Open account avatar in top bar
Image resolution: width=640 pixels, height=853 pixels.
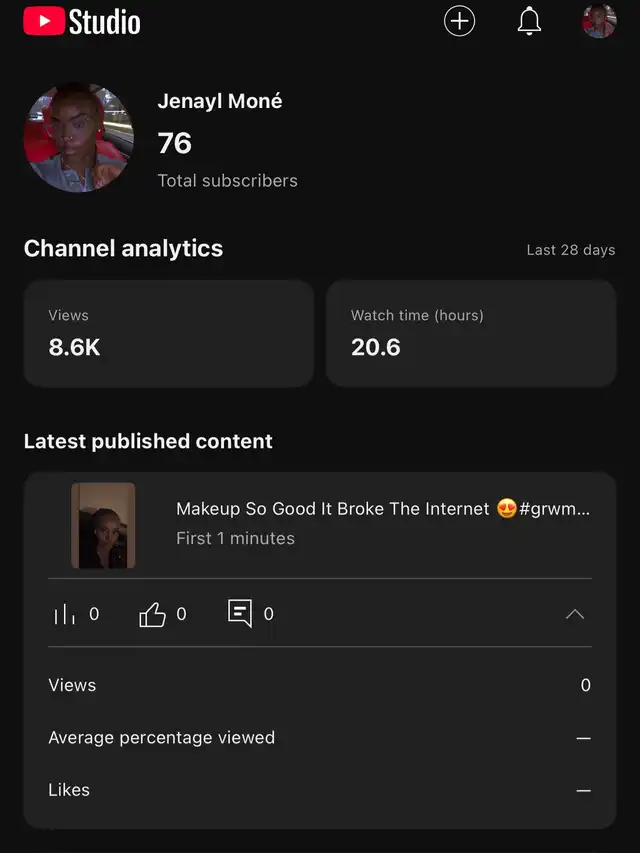599,21
